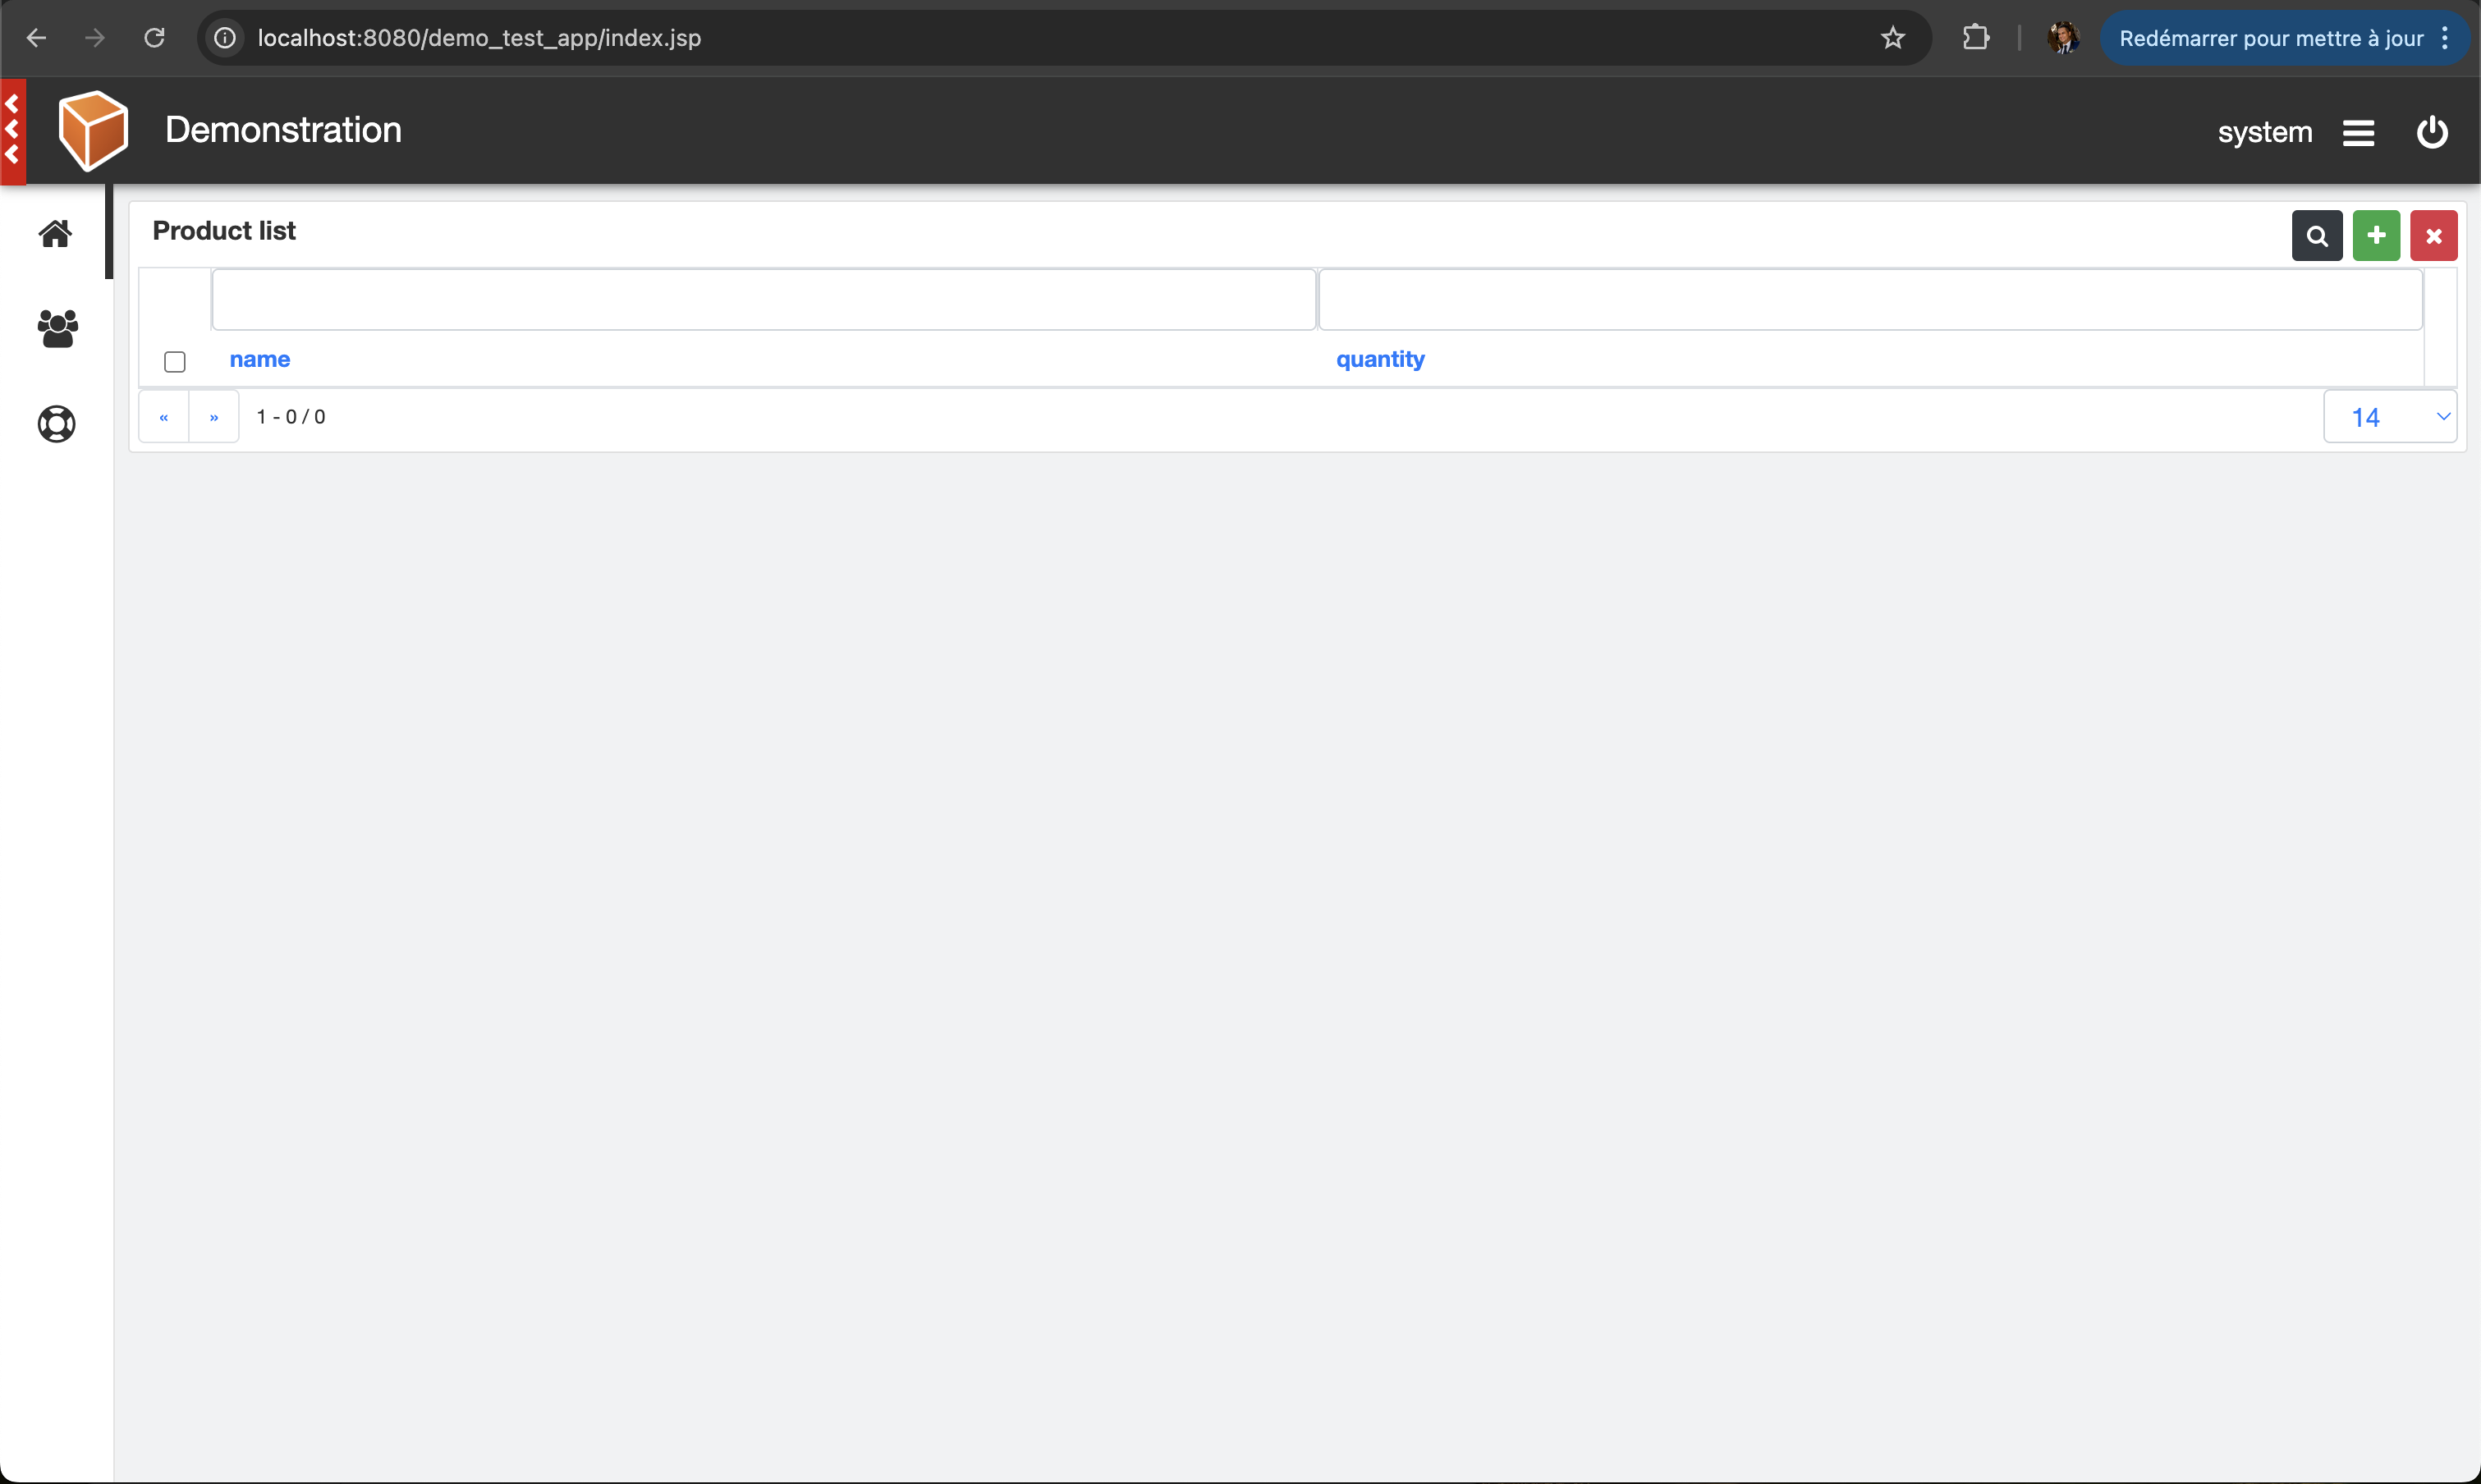Add a new product with green plus

2376,236
